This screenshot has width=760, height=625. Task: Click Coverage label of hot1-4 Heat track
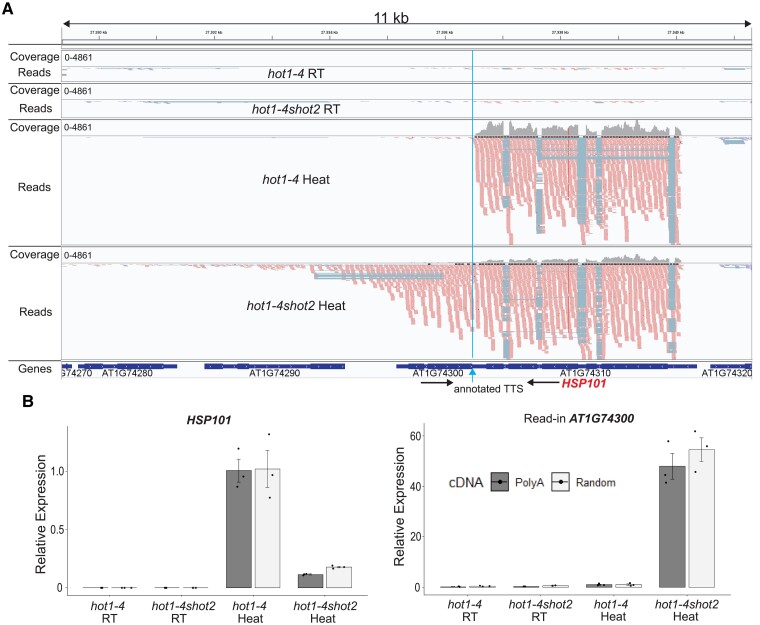click(x=34, y=128)
